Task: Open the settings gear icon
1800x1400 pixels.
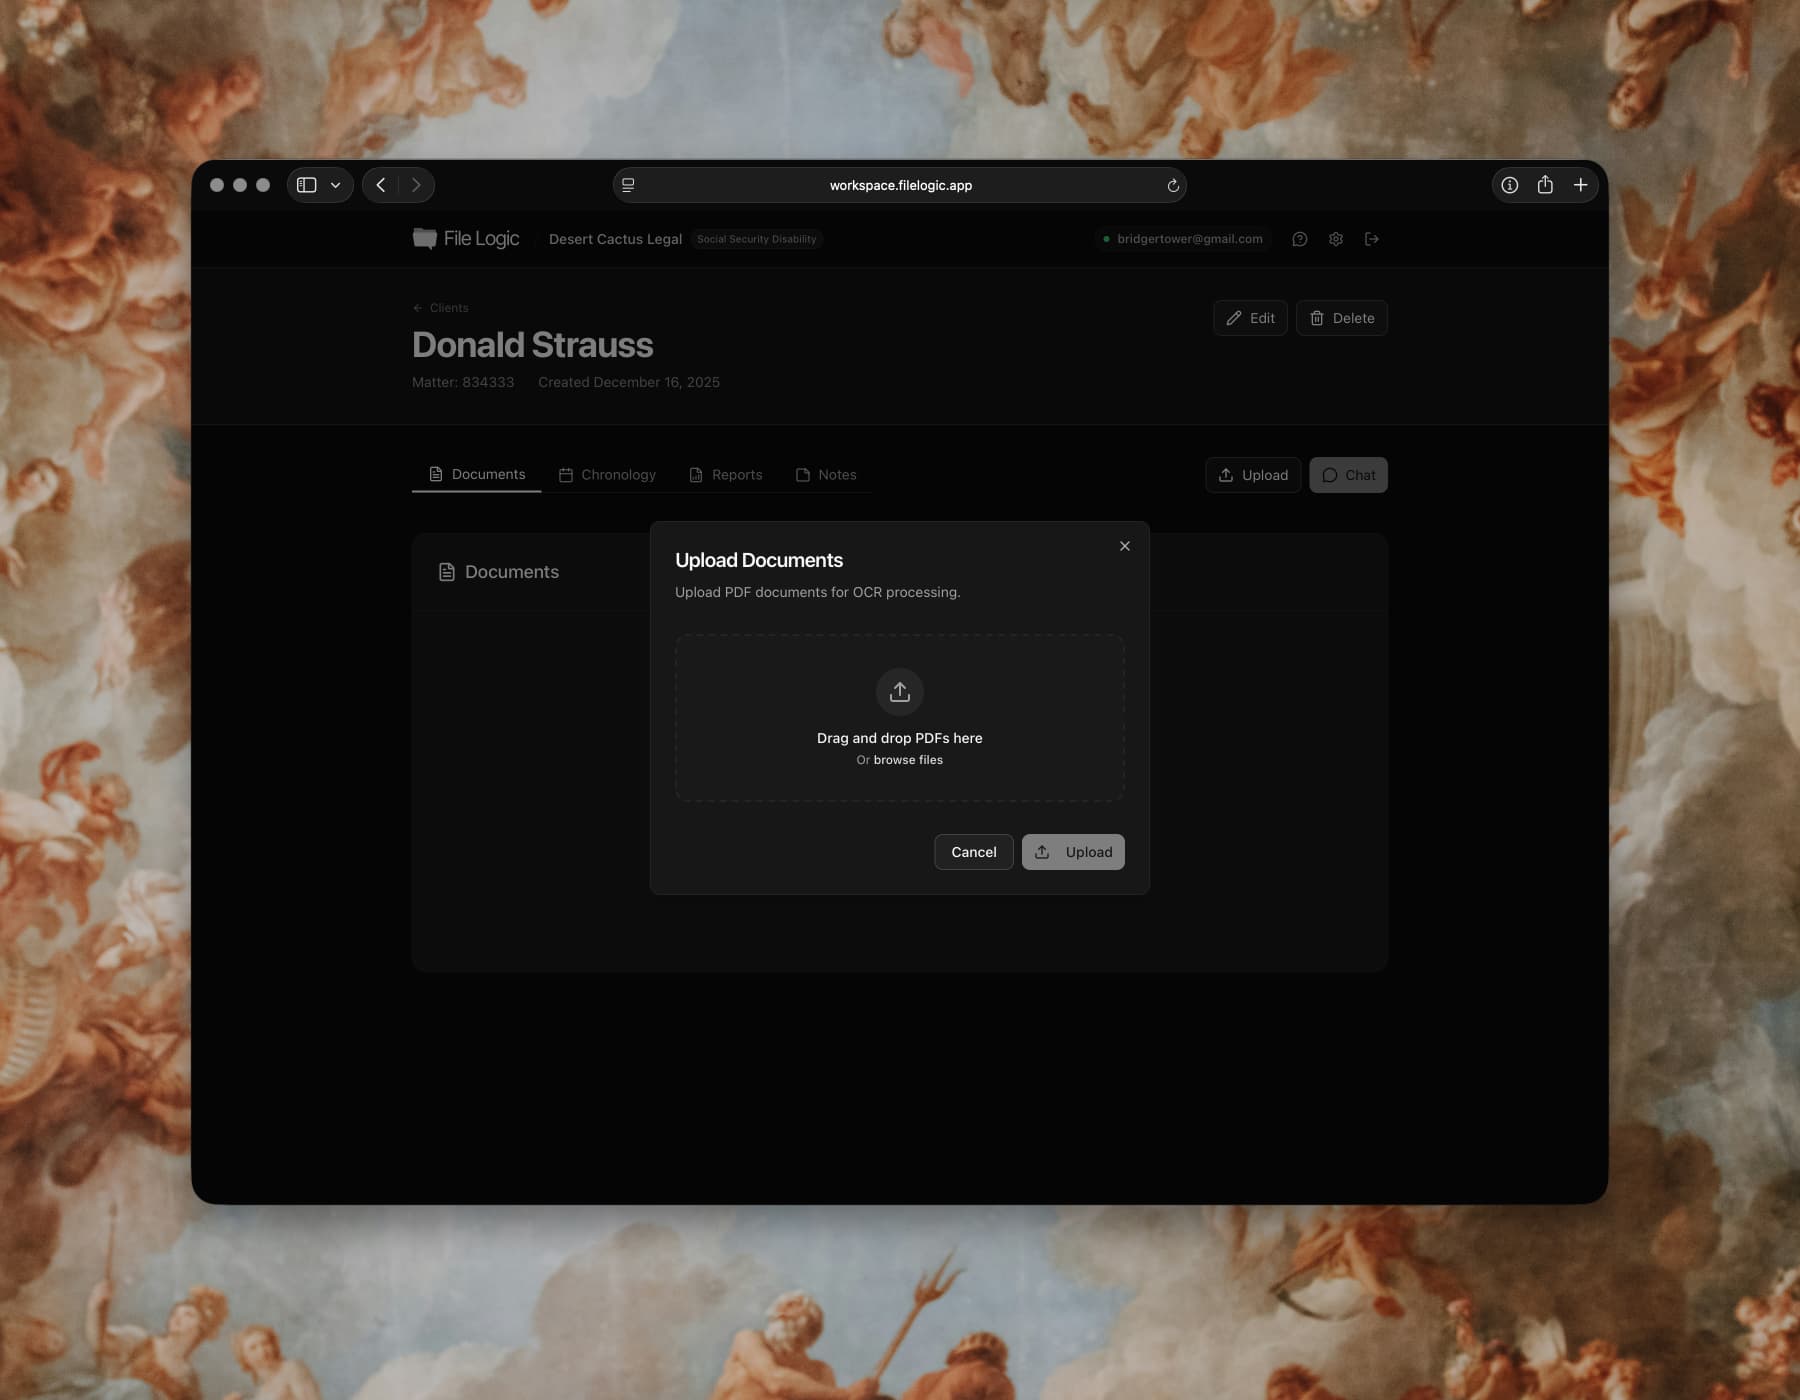Action: click(x=1336, y=239)
